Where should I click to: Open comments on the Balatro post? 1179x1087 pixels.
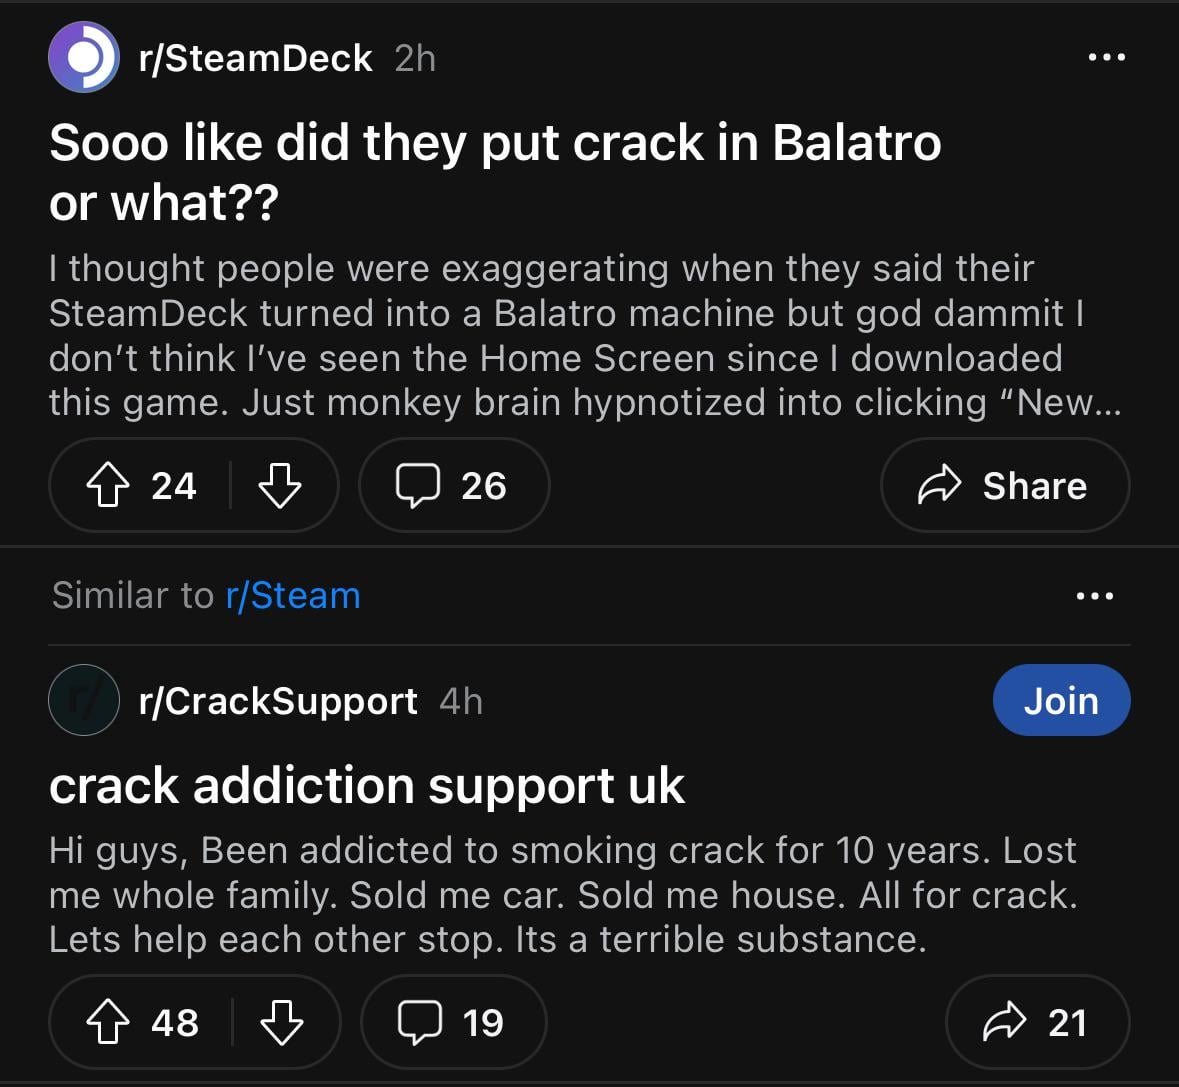pos(453,486)
